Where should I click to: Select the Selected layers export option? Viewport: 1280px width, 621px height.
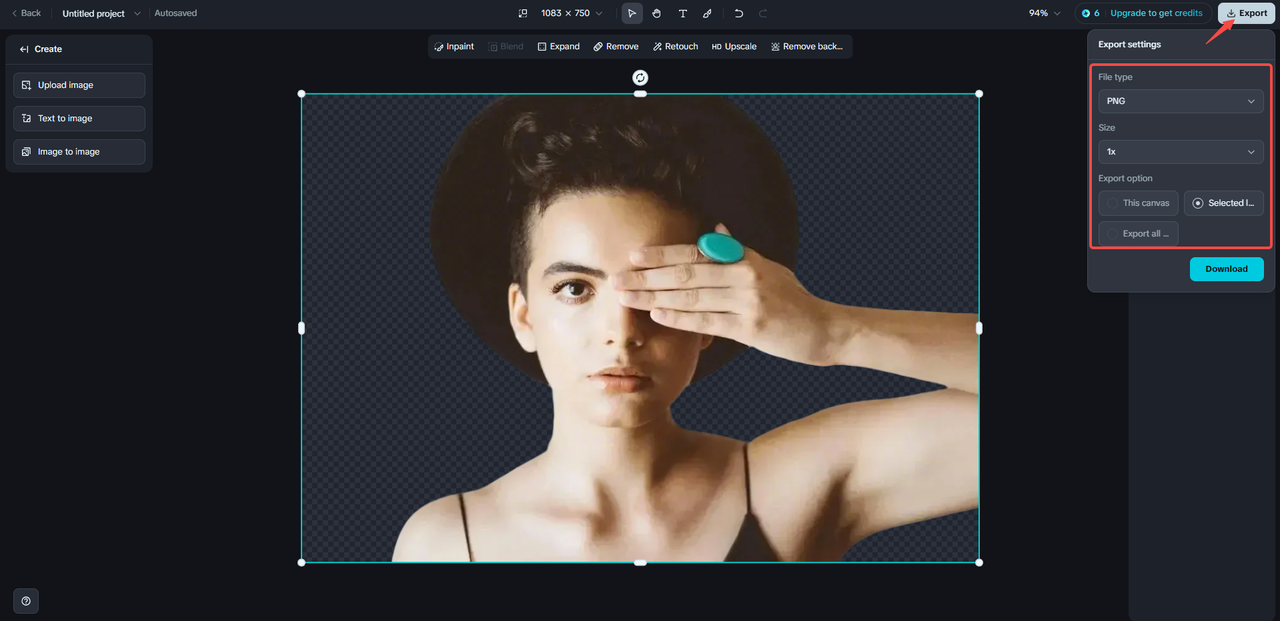click(x=1224, y=203)
